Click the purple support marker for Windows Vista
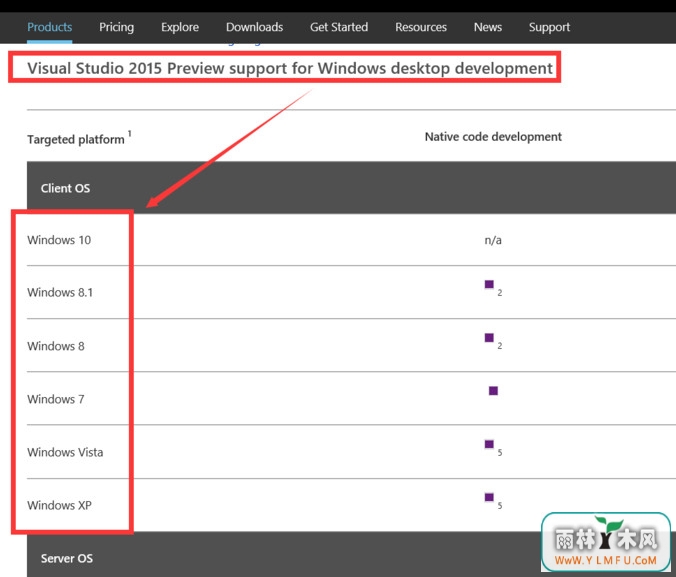This screenshot has height=577, width=676. (489, 444)
